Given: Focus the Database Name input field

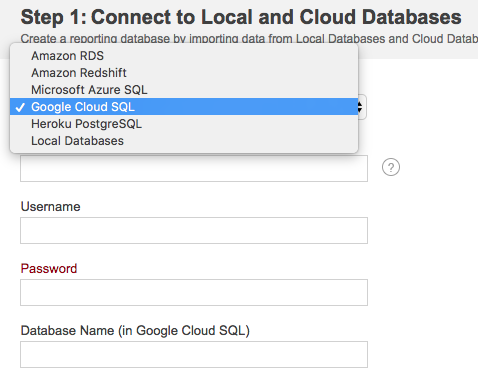Looking at the screenshot, I should pyautogui.click(x=194, y=354).
